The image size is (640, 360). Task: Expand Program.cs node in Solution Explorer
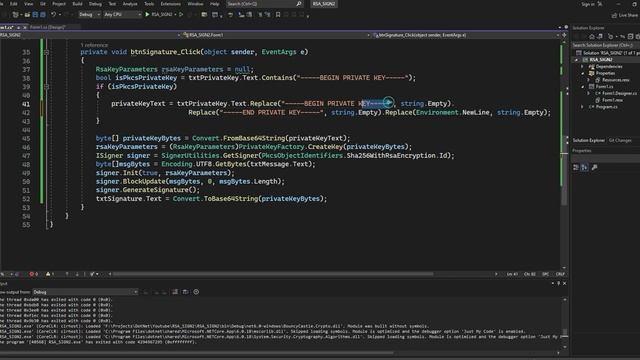[x=582, y=107]
